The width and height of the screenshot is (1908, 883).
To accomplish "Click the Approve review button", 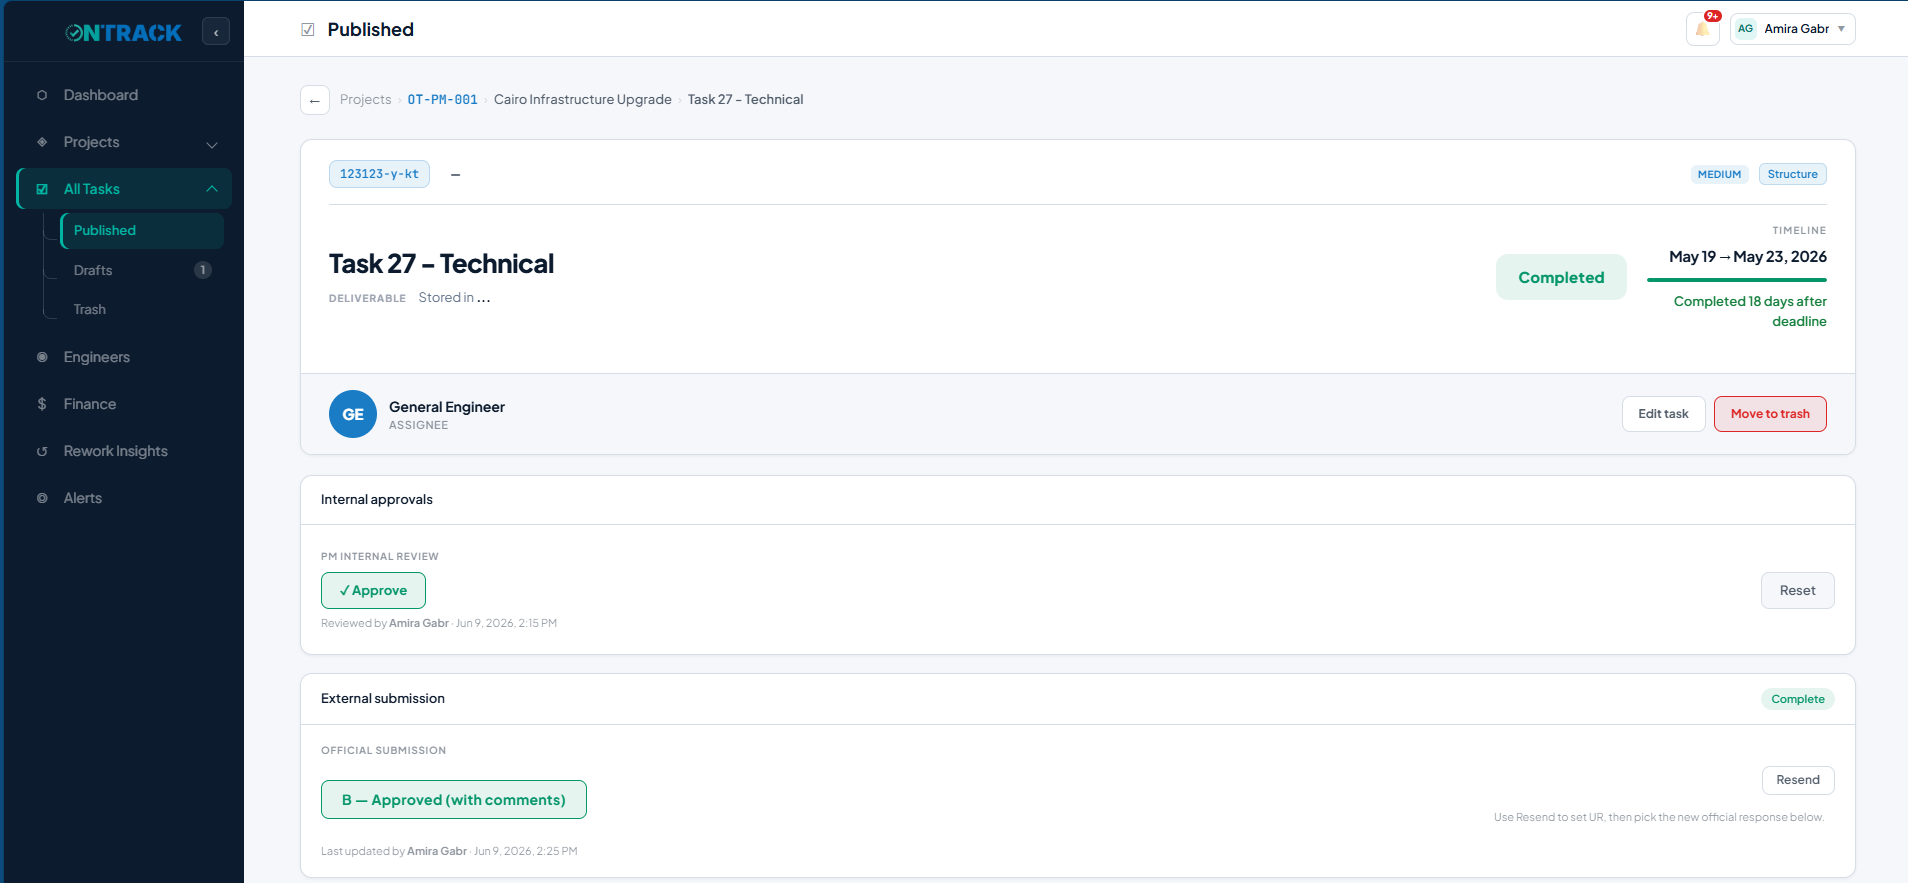I will [373, 590].
